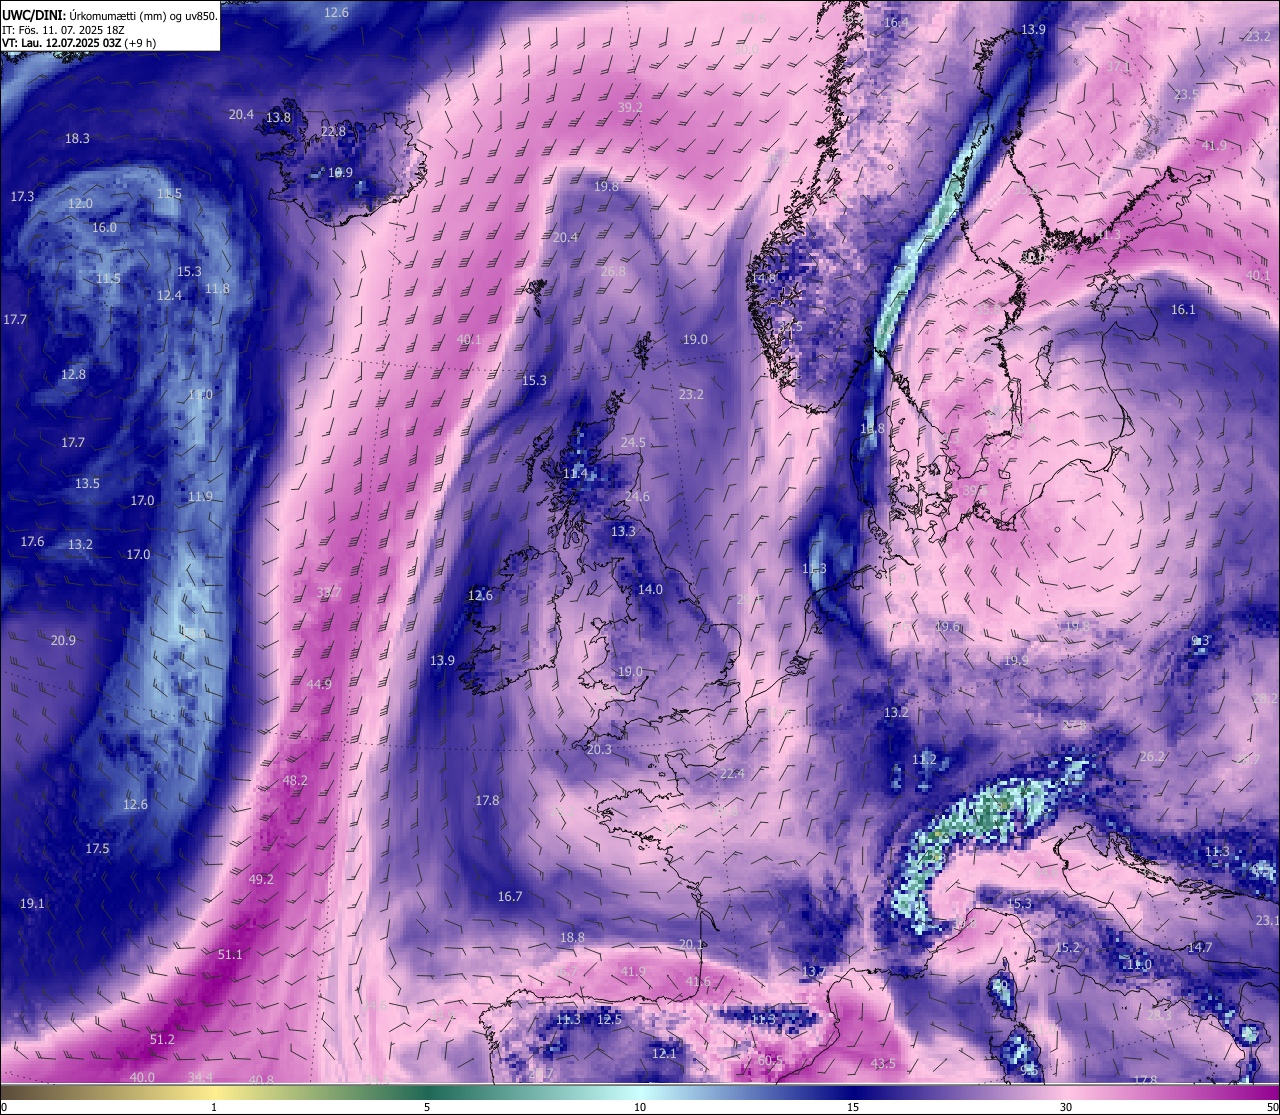Click the 14.7 value over the Adriatic

(x=1200, y=946)
